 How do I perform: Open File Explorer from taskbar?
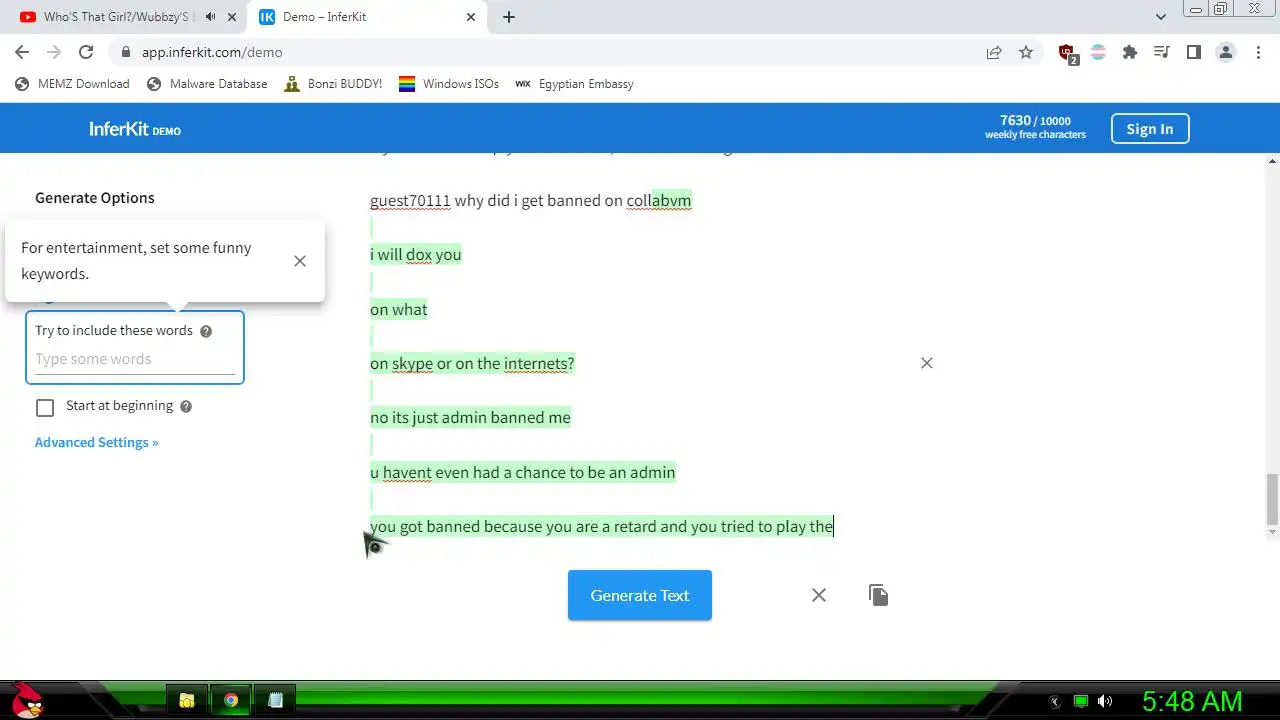(x=187, y=701)
